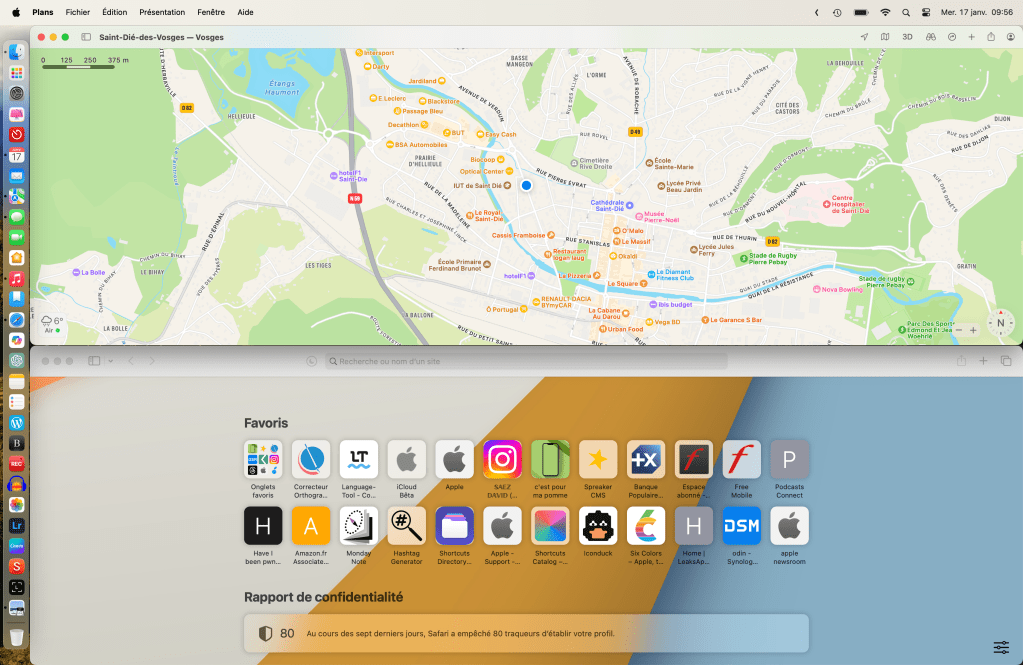Open the map mode selector icon
Viewport: 1023px width, 665px height.
(885, 37)
